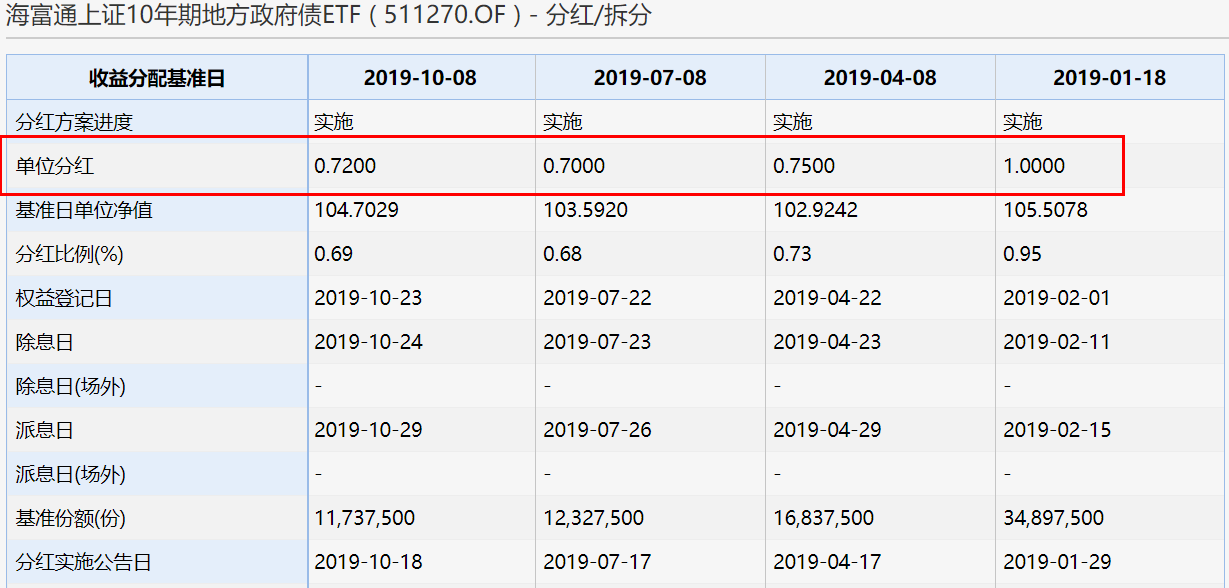Click announcement date 2019-10-18

(368, 562)
